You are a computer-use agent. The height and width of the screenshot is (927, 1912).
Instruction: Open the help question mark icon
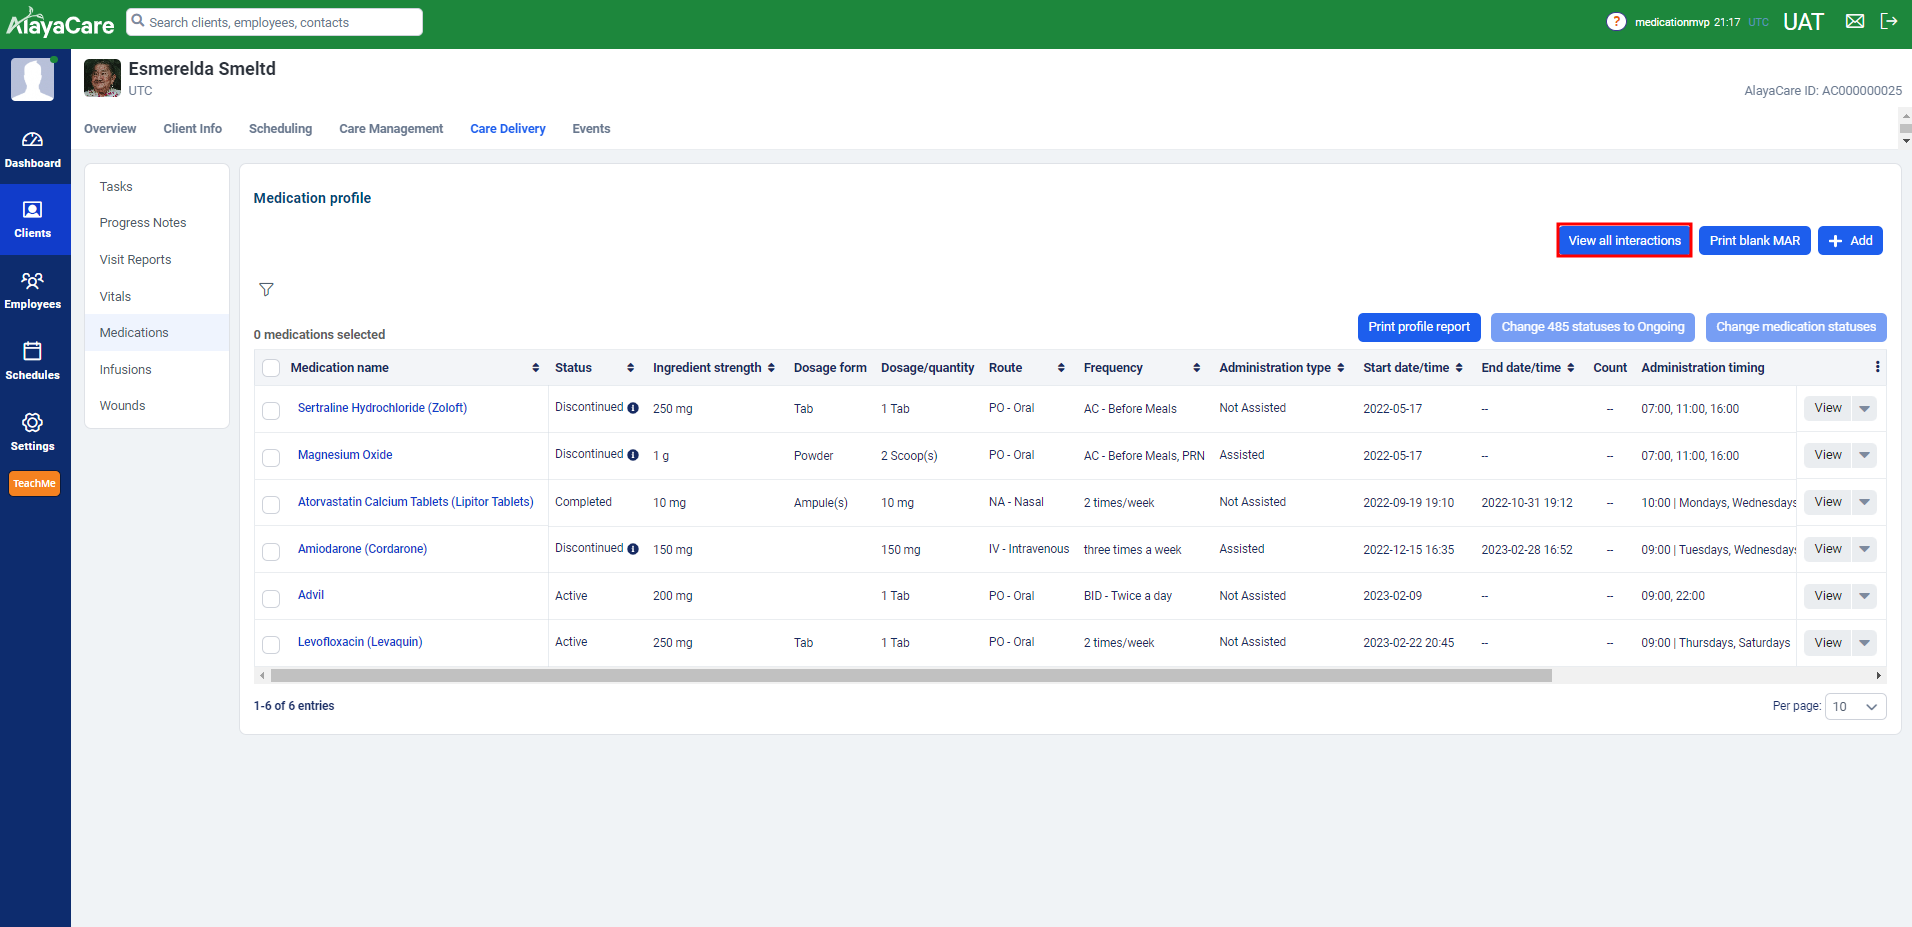[1615, 22]
